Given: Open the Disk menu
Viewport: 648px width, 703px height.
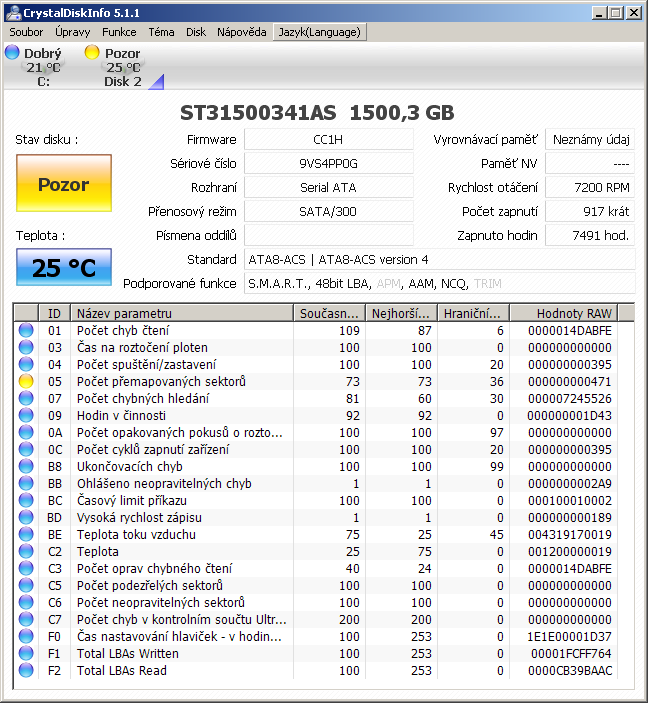Looking at the screenshot, I should coord(196,32).
